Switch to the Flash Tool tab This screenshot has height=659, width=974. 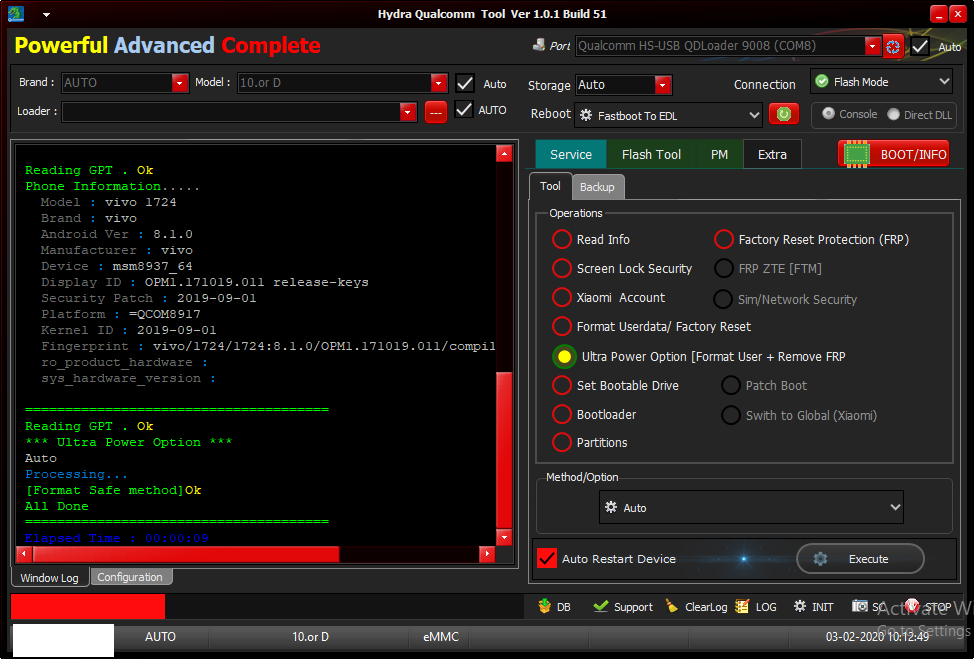pos(651,155)
